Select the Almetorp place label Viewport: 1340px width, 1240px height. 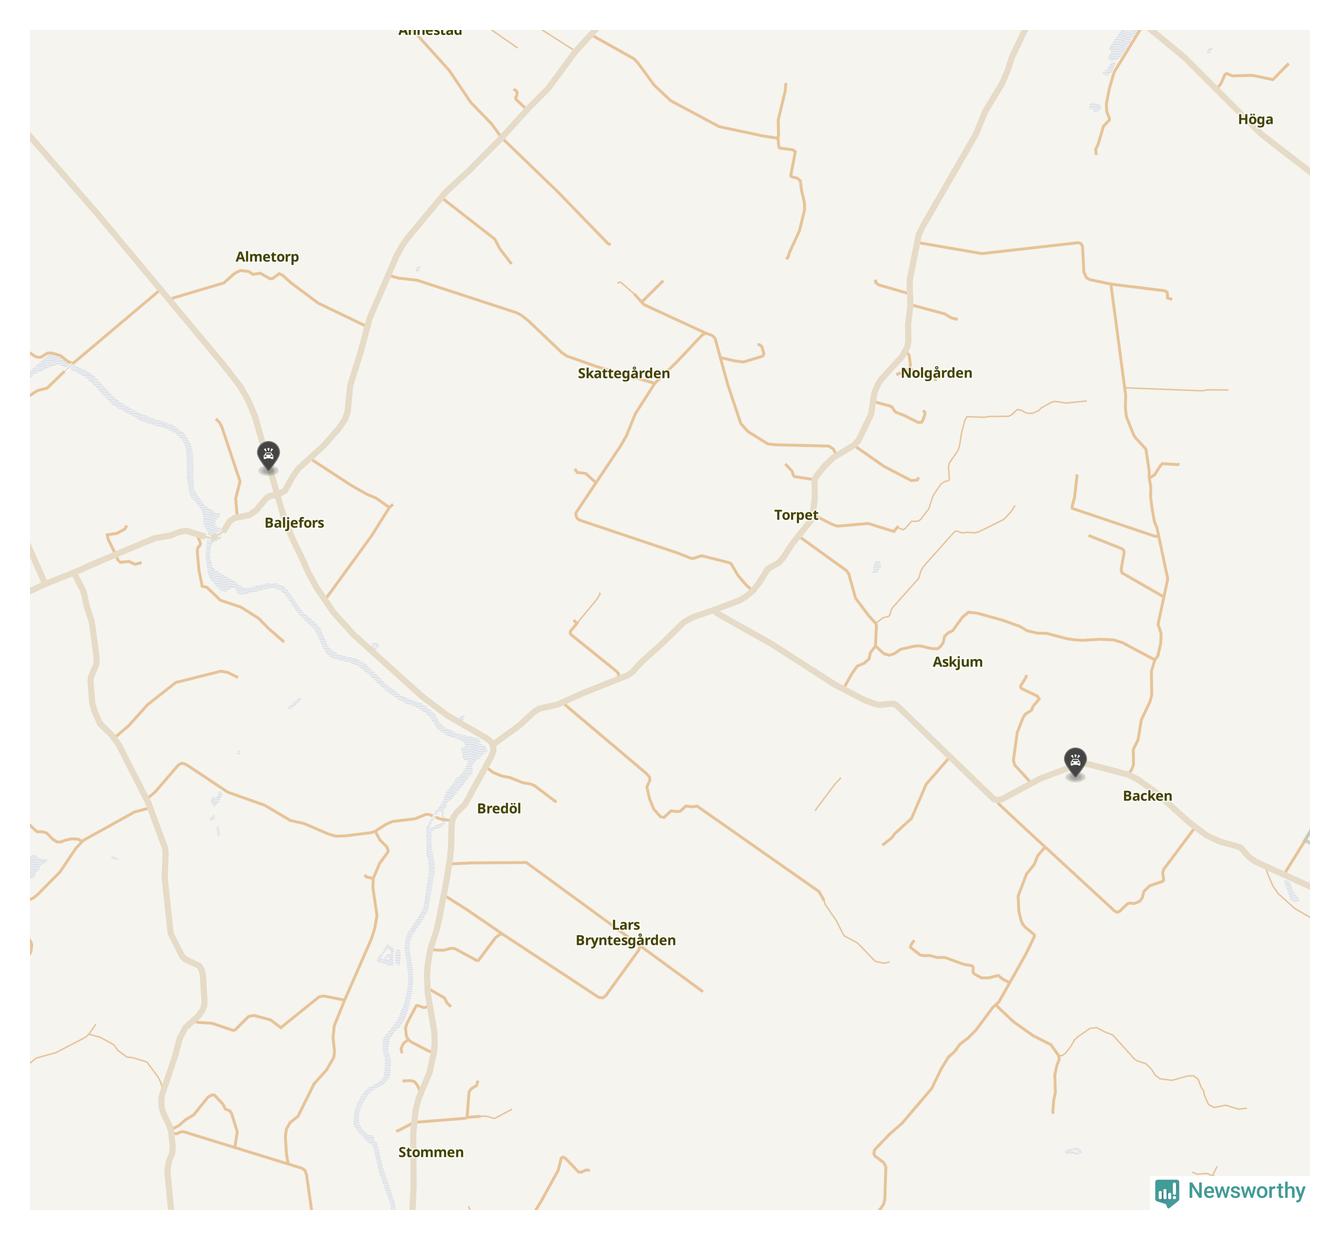tap(267, 257)
